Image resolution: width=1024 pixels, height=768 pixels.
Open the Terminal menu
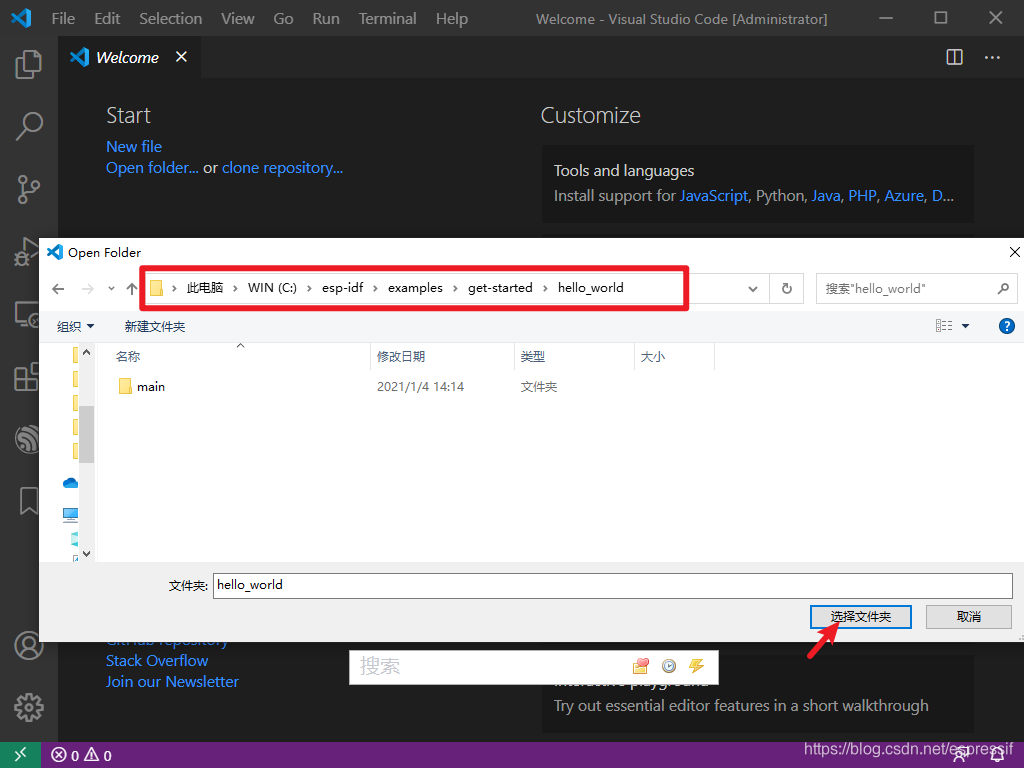click(387, 18)
